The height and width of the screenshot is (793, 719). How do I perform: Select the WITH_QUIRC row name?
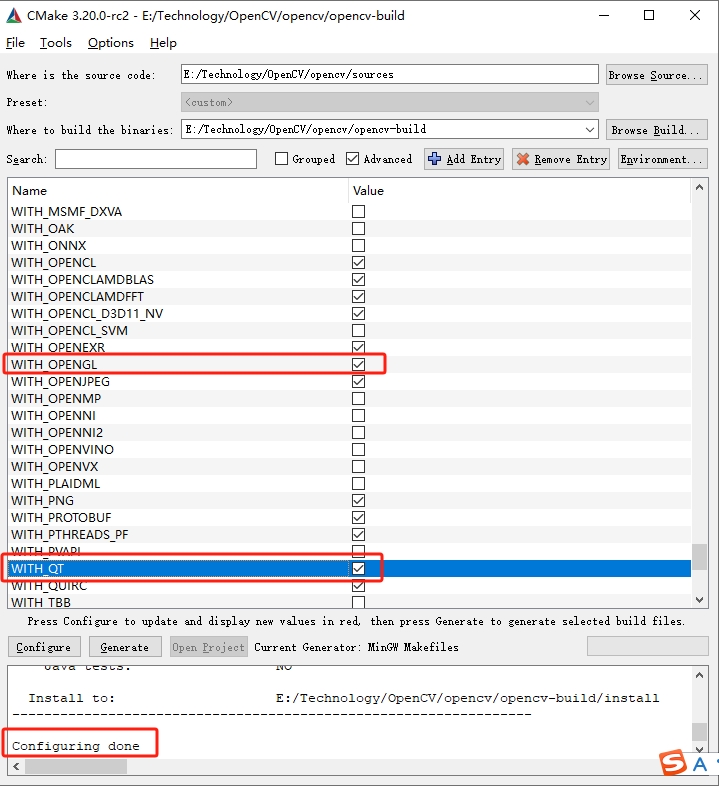(49, 586)
